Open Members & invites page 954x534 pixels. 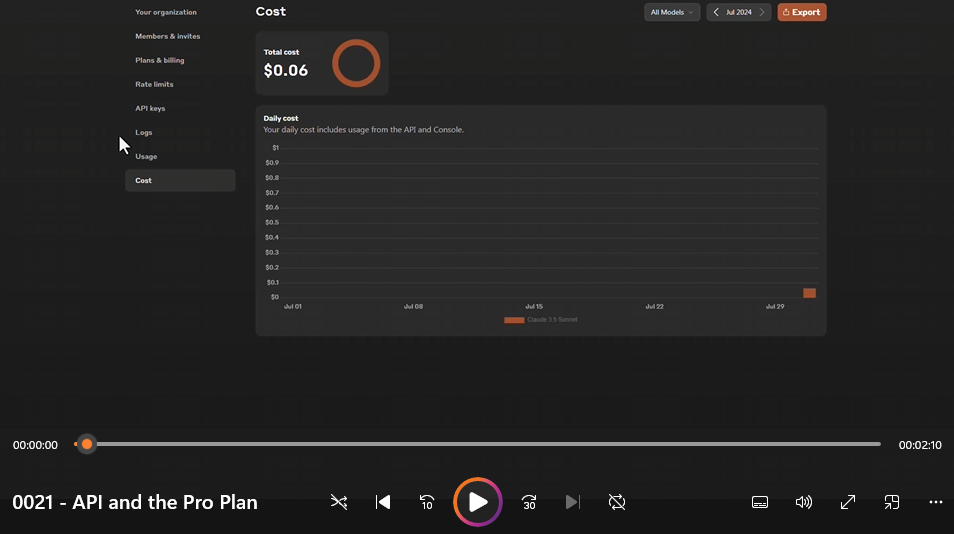click(168, 36)
